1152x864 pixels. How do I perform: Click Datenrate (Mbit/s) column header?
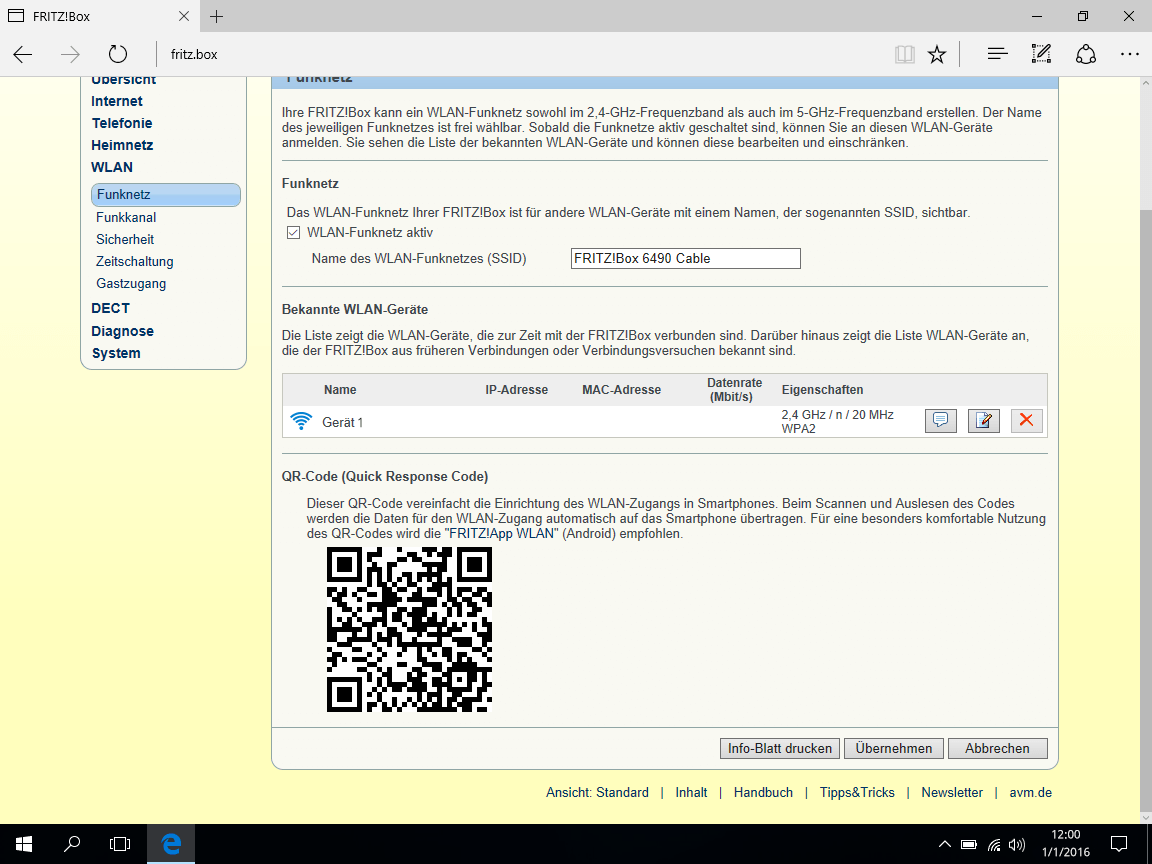coord(734,390)
